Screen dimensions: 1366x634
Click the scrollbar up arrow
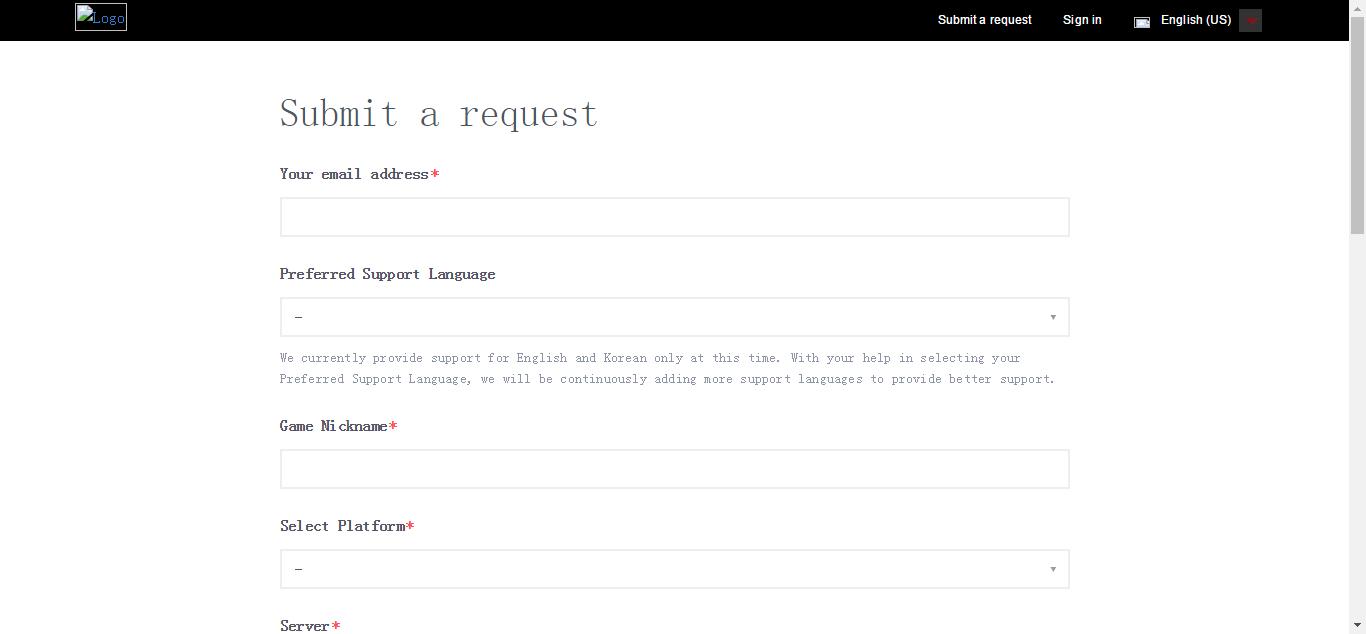[x=1357, y=7]
